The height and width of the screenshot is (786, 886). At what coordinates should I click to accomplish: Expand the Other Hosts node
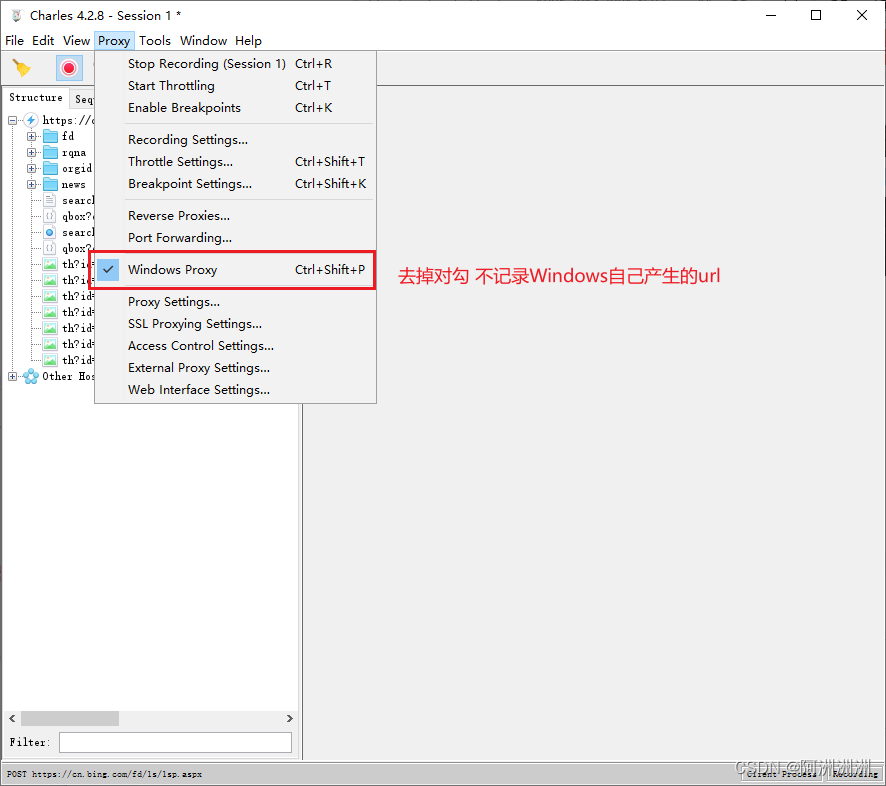(12, 376)
